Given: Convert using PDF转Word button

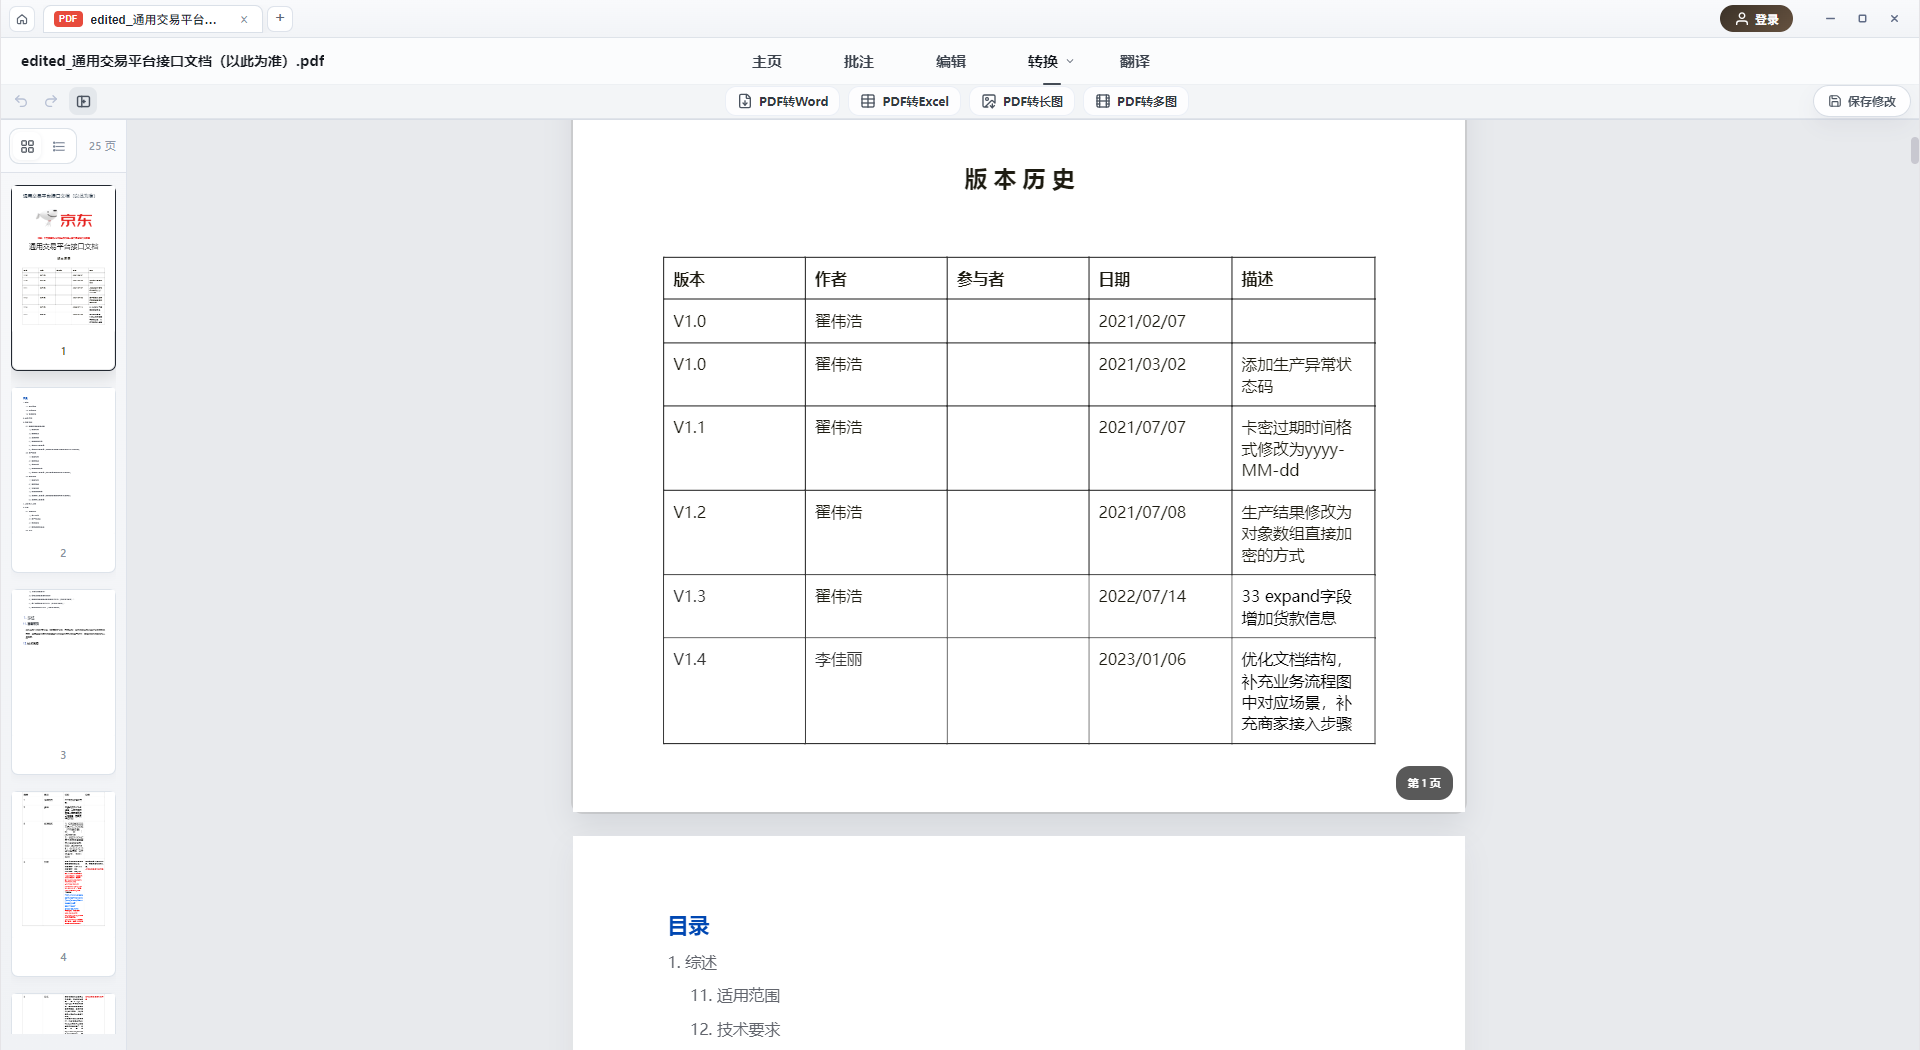Looking at the screenshot, I should (x=783, y=101).
